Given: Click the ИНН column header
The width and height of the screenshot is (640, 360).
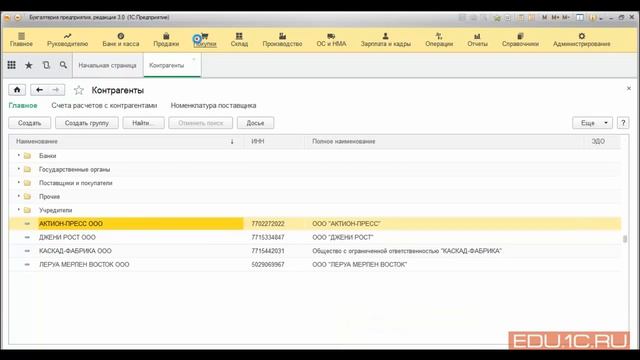Looking at the screenshot, I should point(274,141).
